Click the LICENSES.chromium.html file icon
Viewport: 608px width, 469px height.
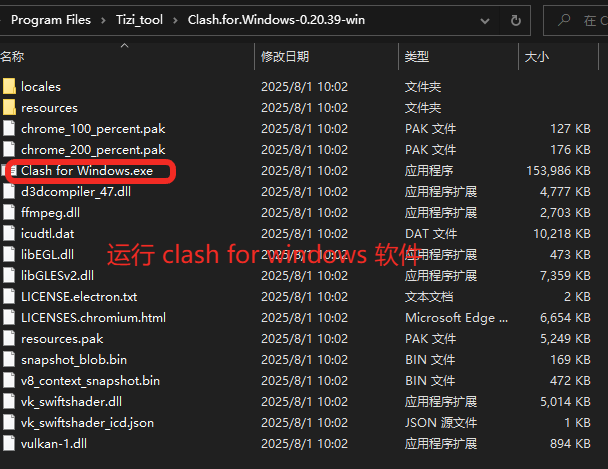pos(10,318)
